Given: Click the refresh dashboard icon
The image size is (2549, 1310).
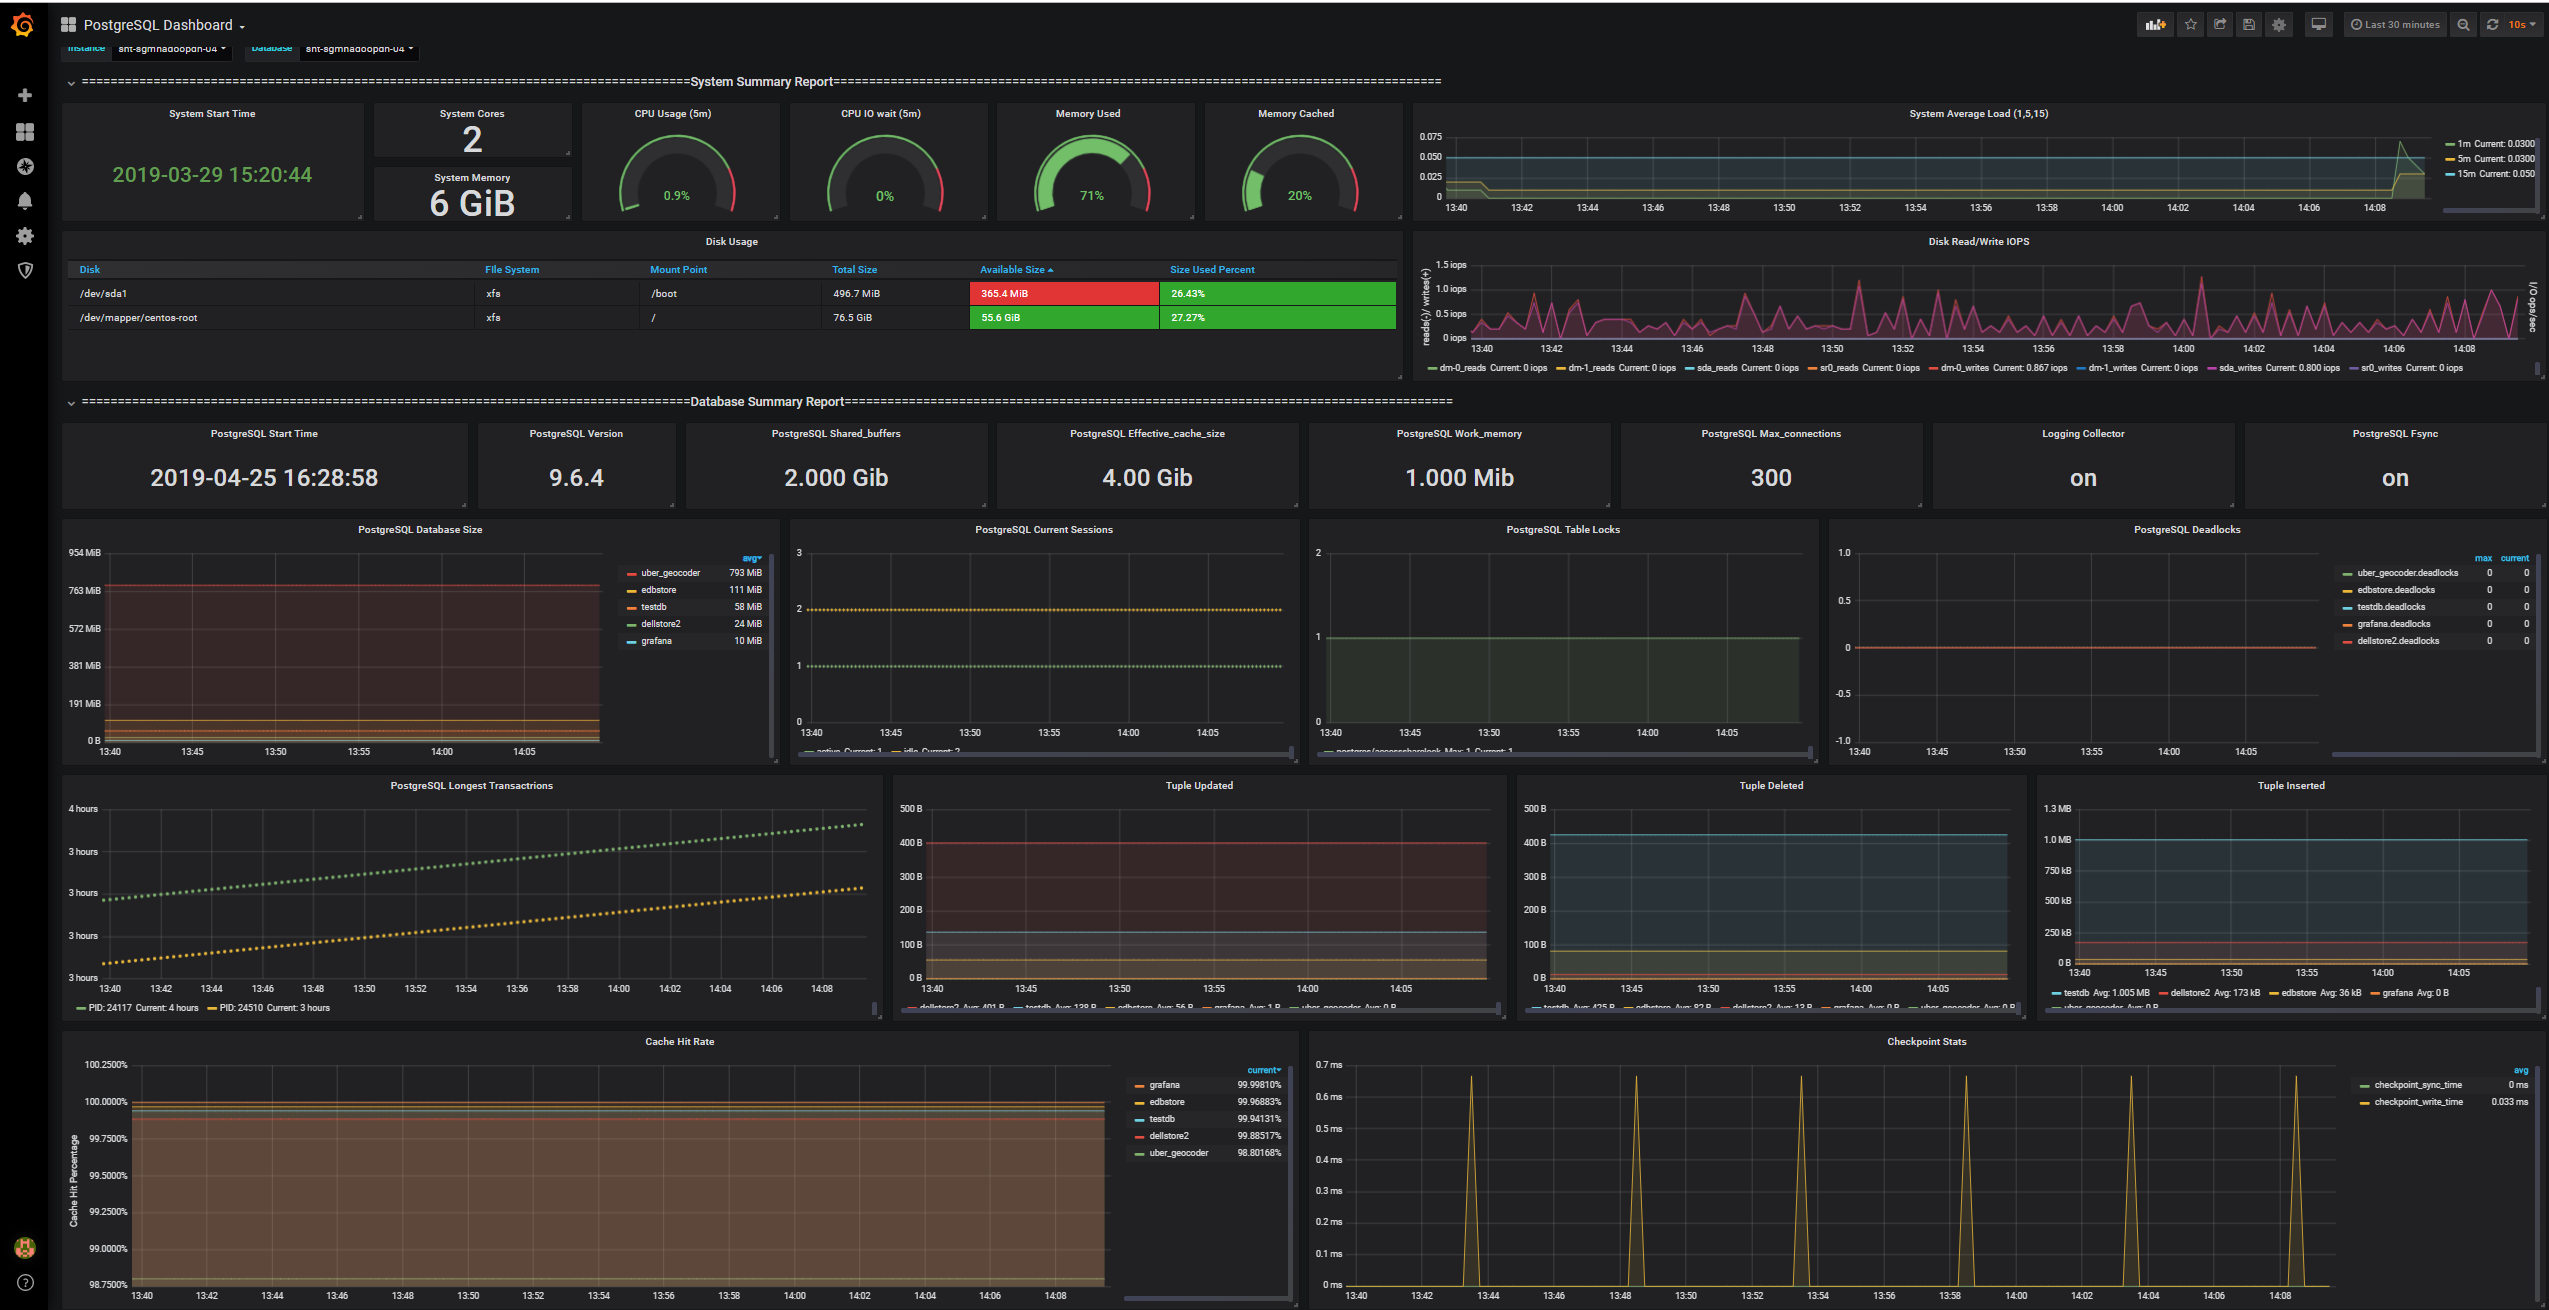Looking at the screenshot, I should tap(2492, 25).
